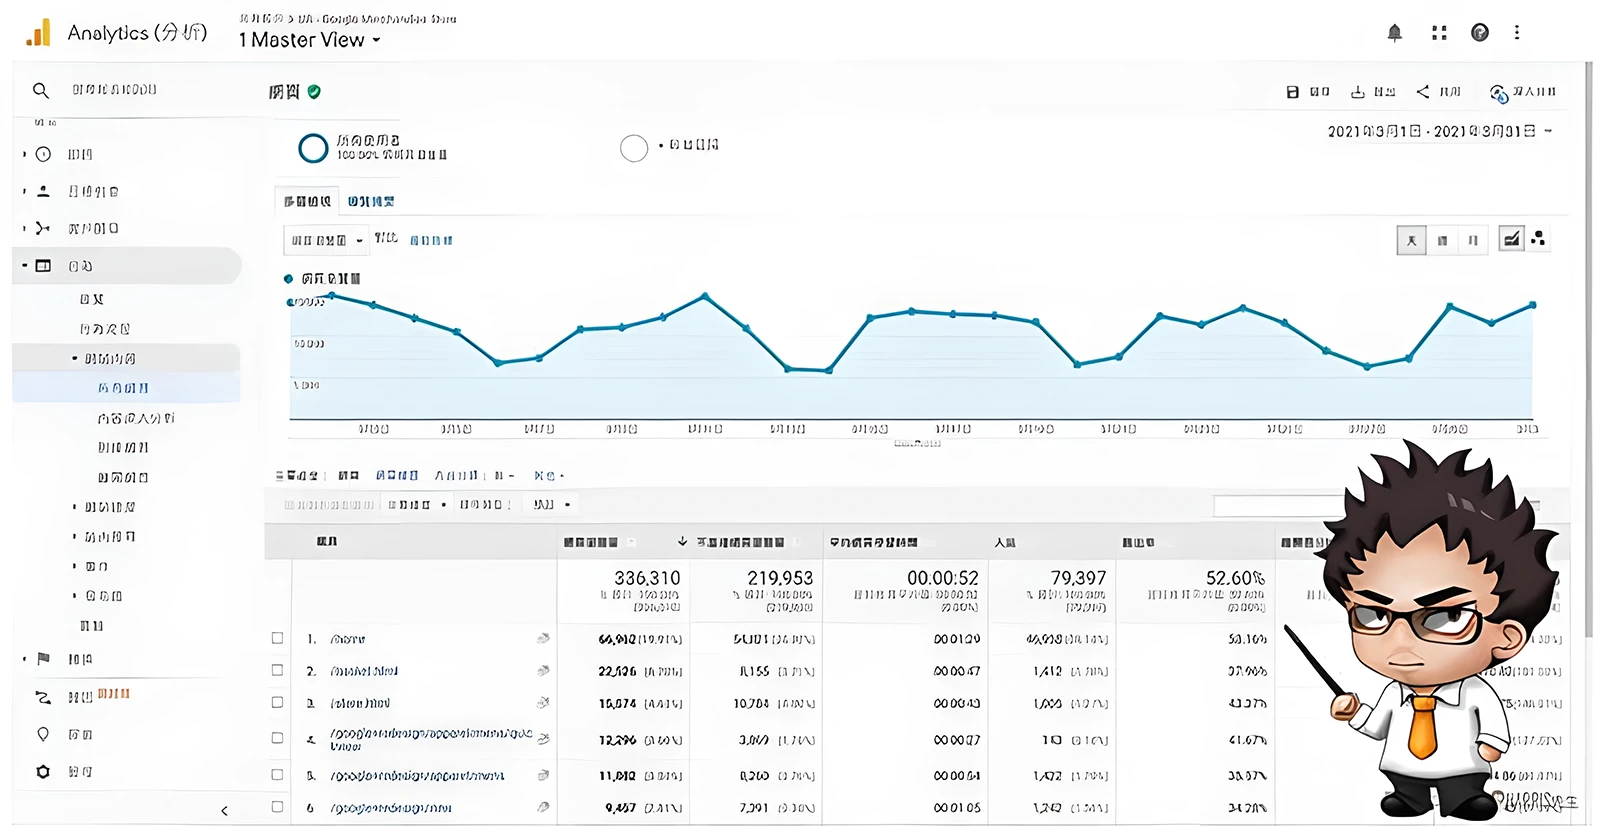
Task: Switch to the second tab above the chart
Action: click(370, 202)
